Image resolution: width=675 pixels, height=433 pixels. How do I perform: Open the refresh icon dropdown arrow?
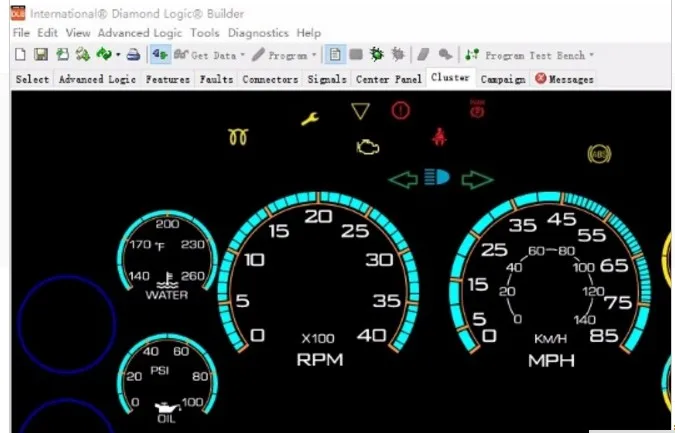[118, 55]
